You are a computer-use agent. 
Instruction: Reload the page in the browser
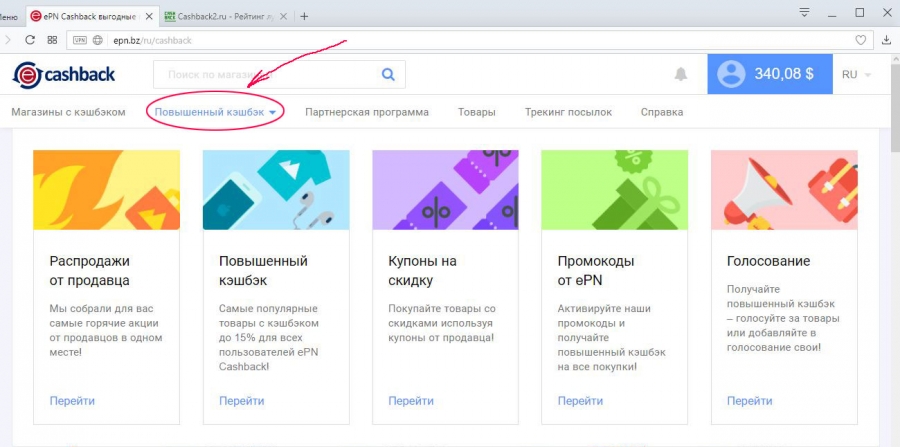click(30, 40)
